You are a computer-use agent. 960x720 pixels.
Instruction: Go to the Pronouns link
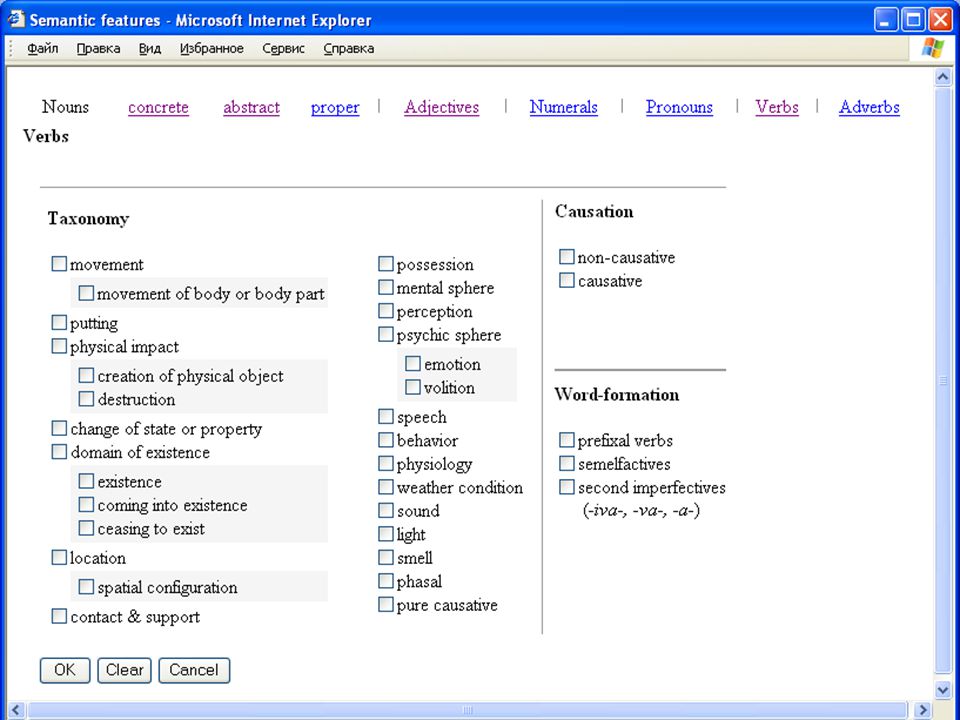tap(679, 107)
